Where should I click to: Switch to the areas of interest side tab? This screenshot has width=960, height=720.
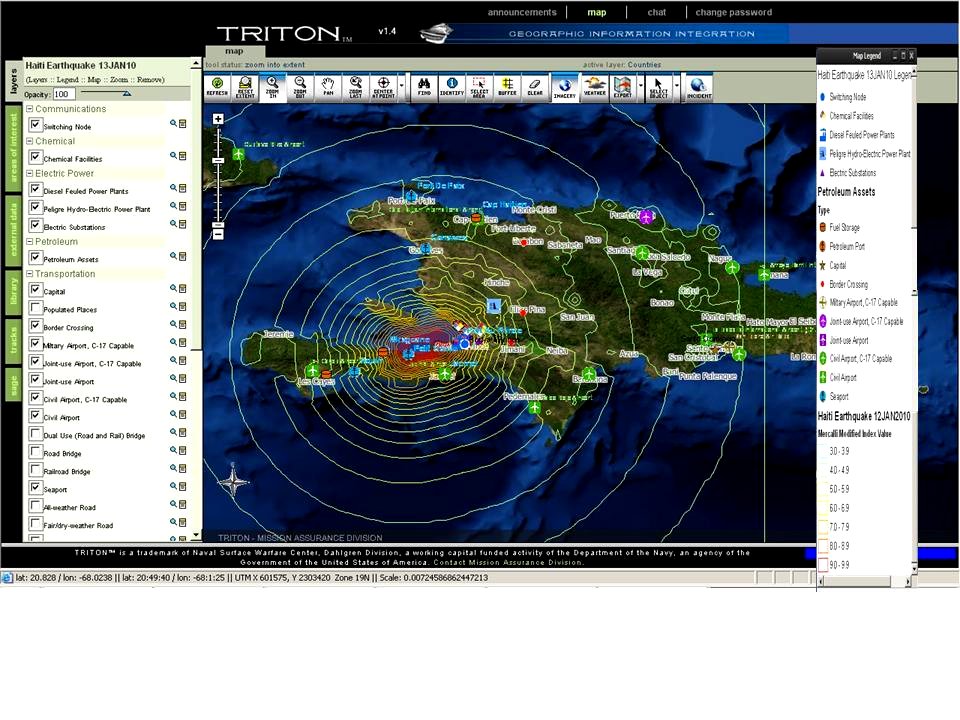click(13, 148)
